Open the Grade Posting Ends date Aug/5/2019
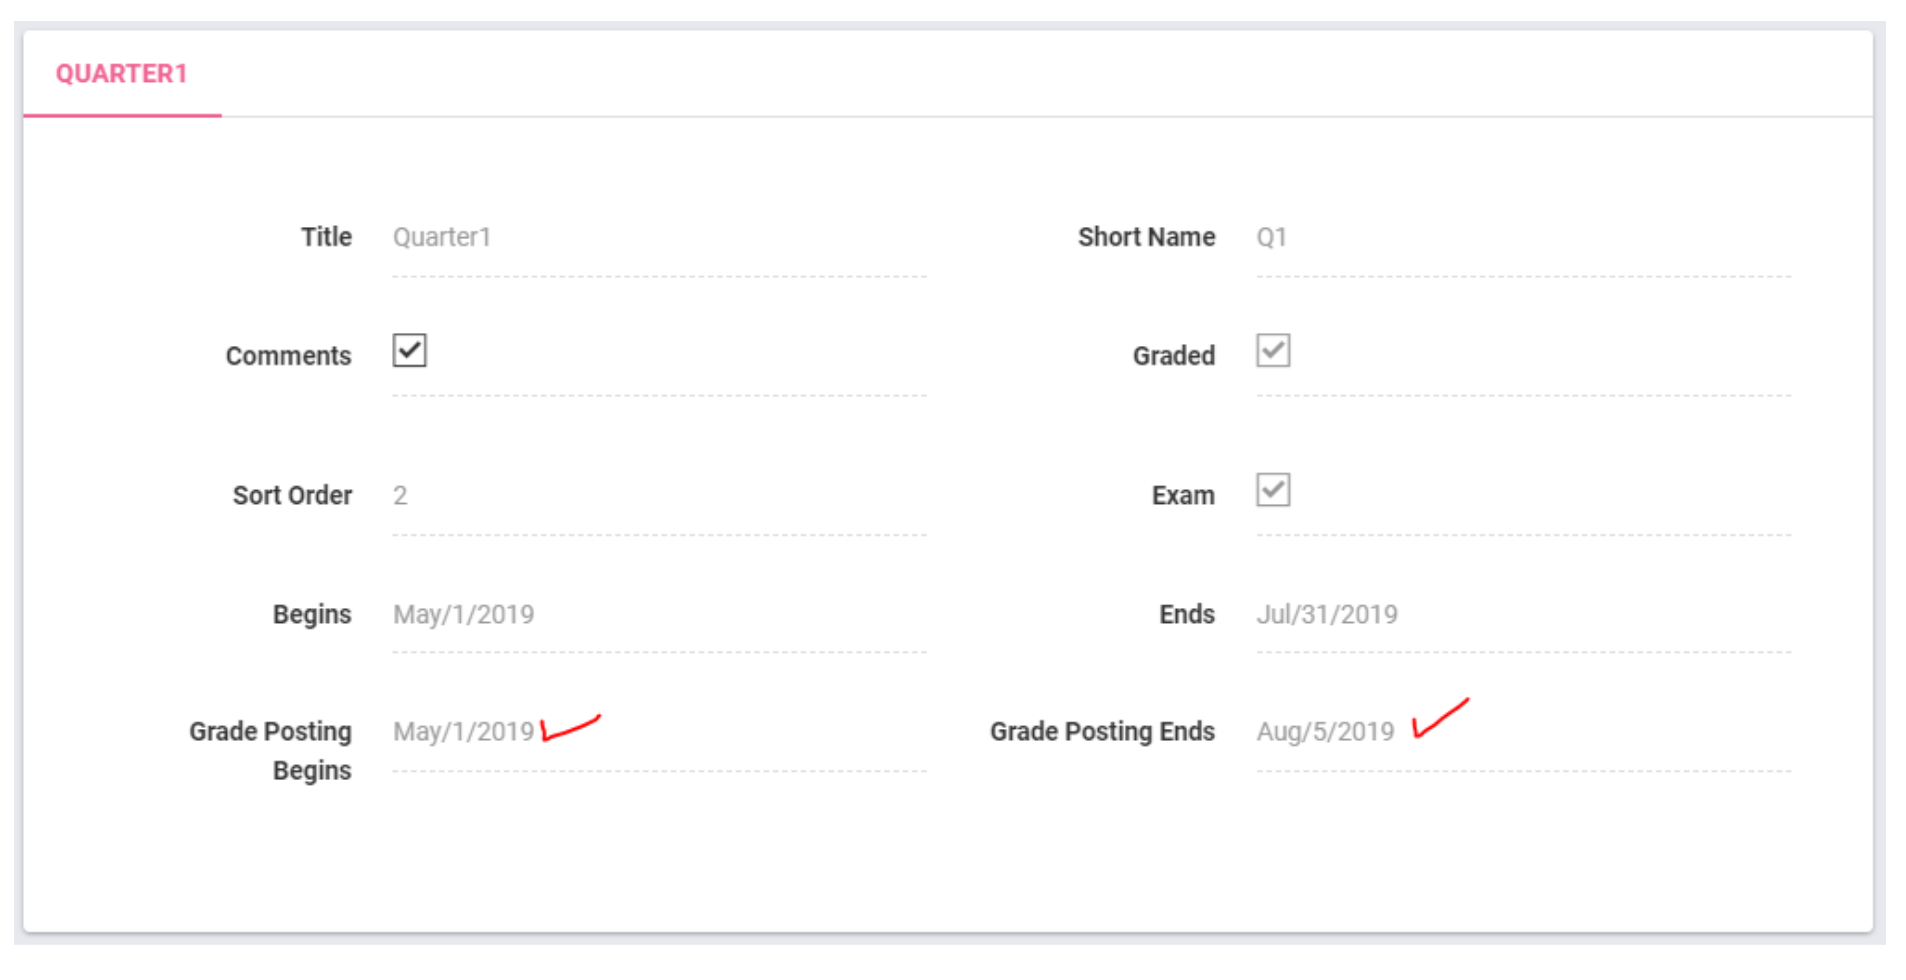 tap(1324, 732)
